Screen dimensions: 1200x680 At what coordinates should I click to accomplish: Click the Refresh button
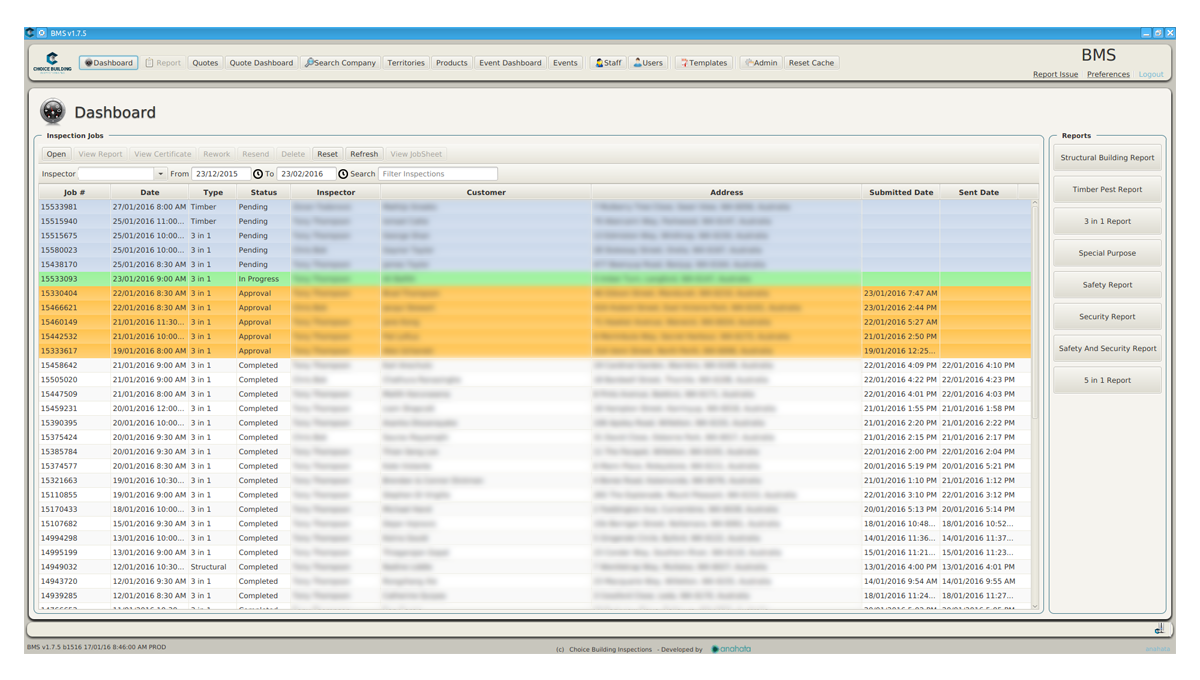click(x=364, y=154)
